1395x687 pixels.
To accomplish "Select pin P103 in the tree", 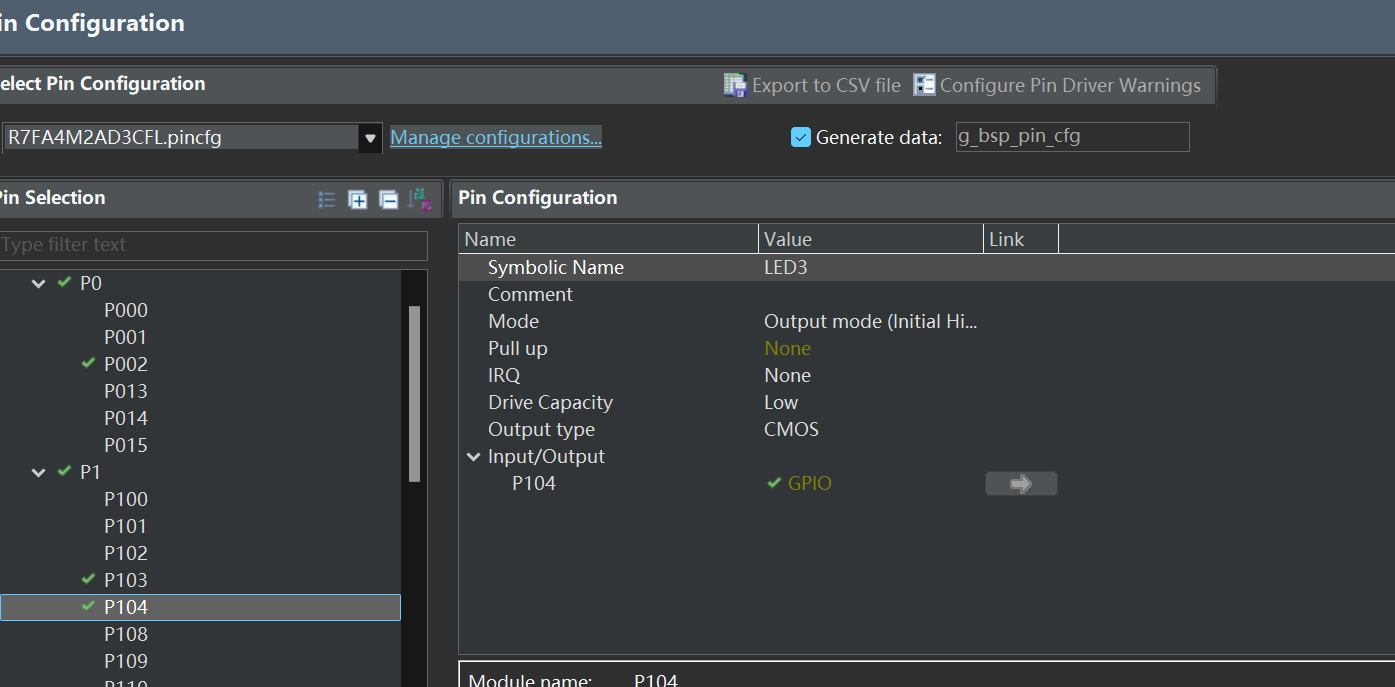I will tap(126, 581).
